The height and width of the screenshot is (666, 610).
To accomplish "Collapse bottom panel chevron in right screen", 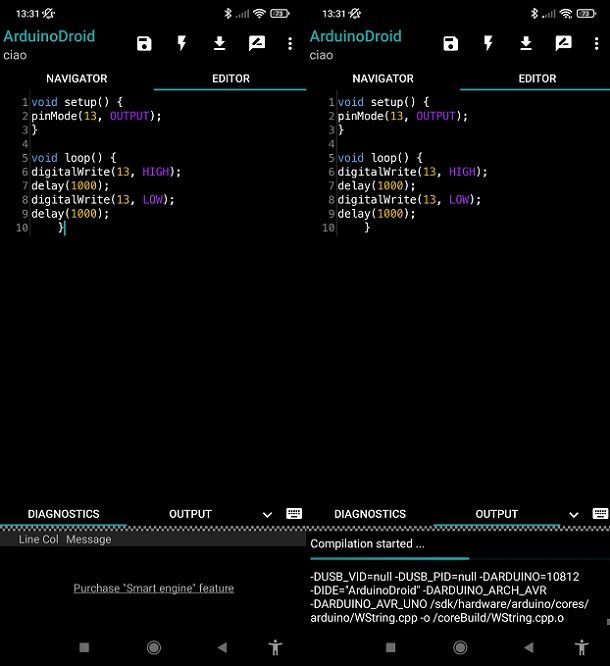I will point(573,515).
